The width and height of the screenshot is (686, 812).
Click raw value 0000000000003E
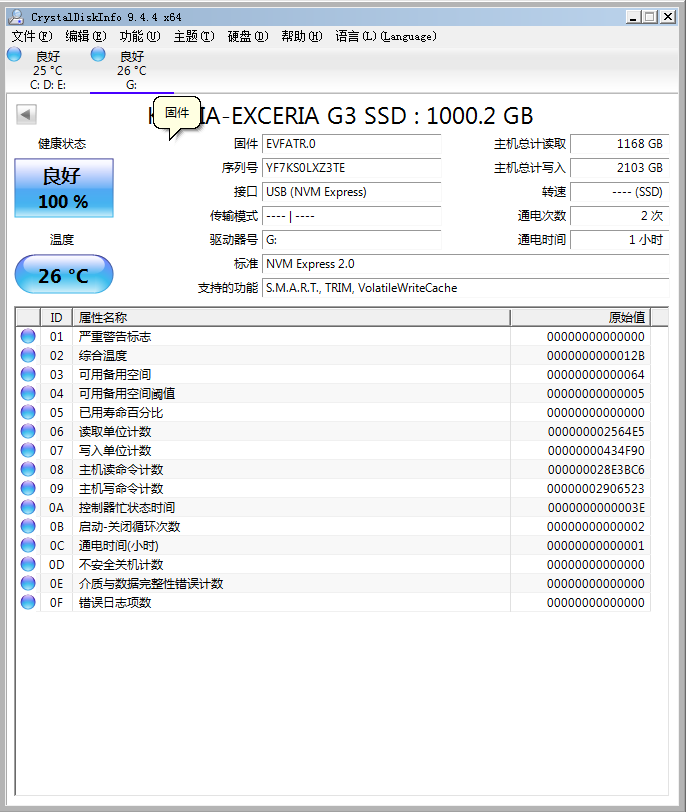point(596,508)
